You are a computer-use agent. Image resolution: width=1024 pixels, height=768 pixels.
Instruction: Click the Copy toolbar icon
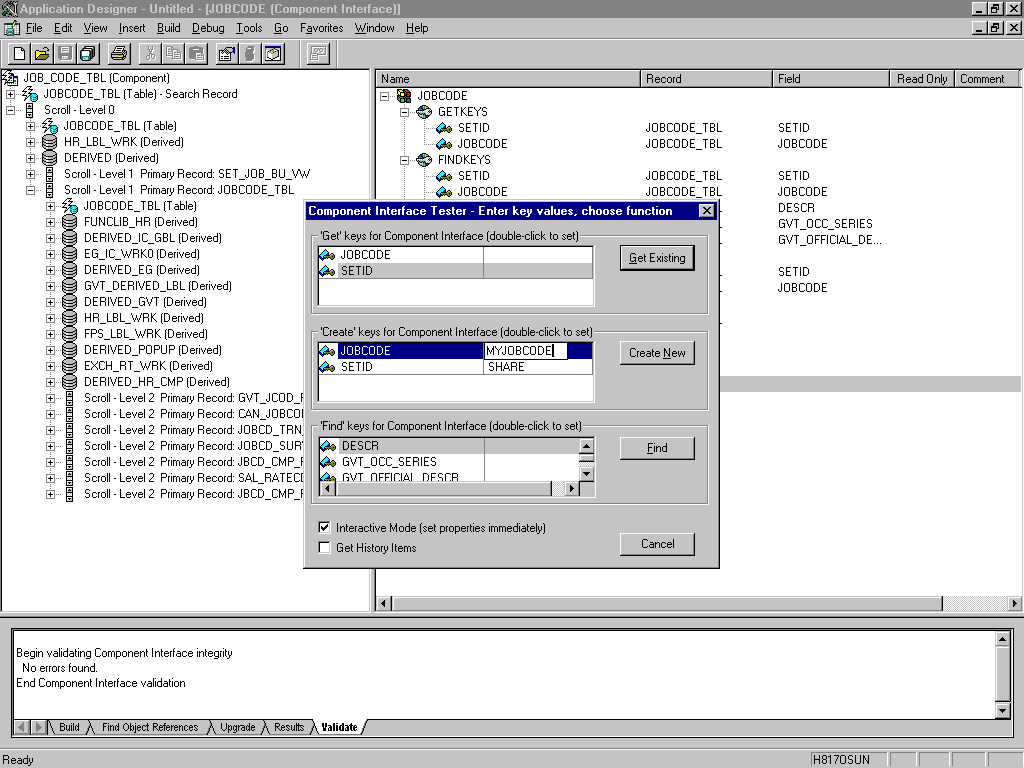[x=174, y=54]
